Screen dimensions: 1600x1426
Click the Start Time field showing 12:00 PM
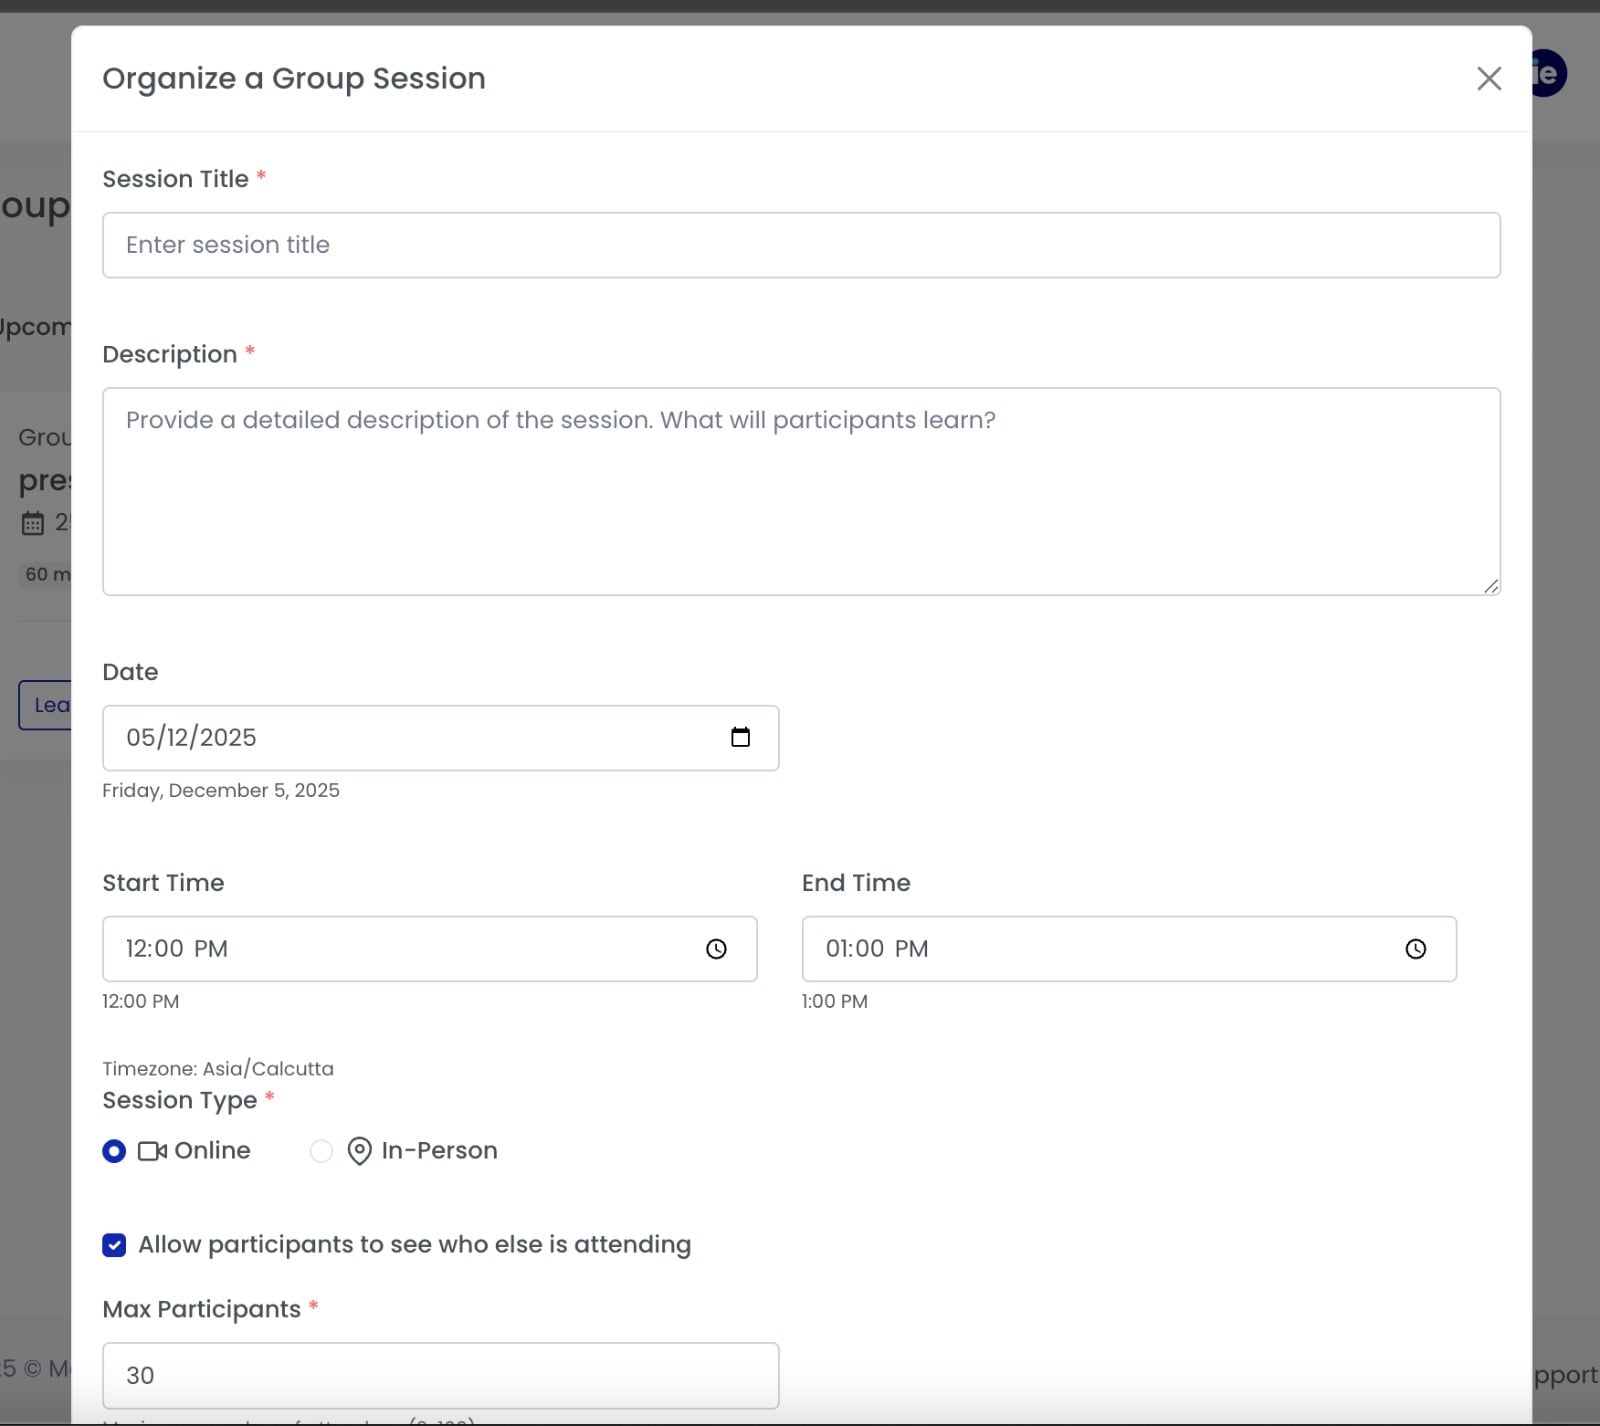click(x=400, y=949)
